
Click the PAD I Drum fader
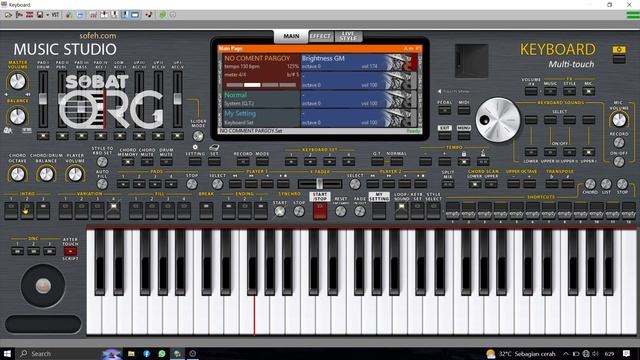pyautogui.click(x=43, y=99)
